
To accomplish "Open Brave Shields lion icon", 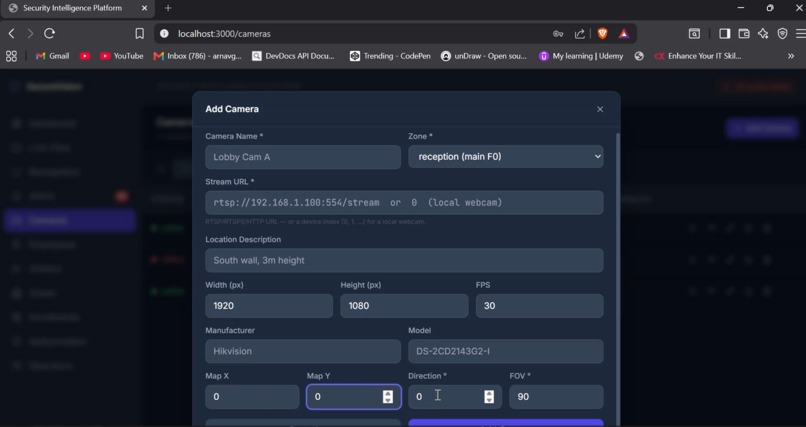I will pyautogui.click(x=602, y=33).
